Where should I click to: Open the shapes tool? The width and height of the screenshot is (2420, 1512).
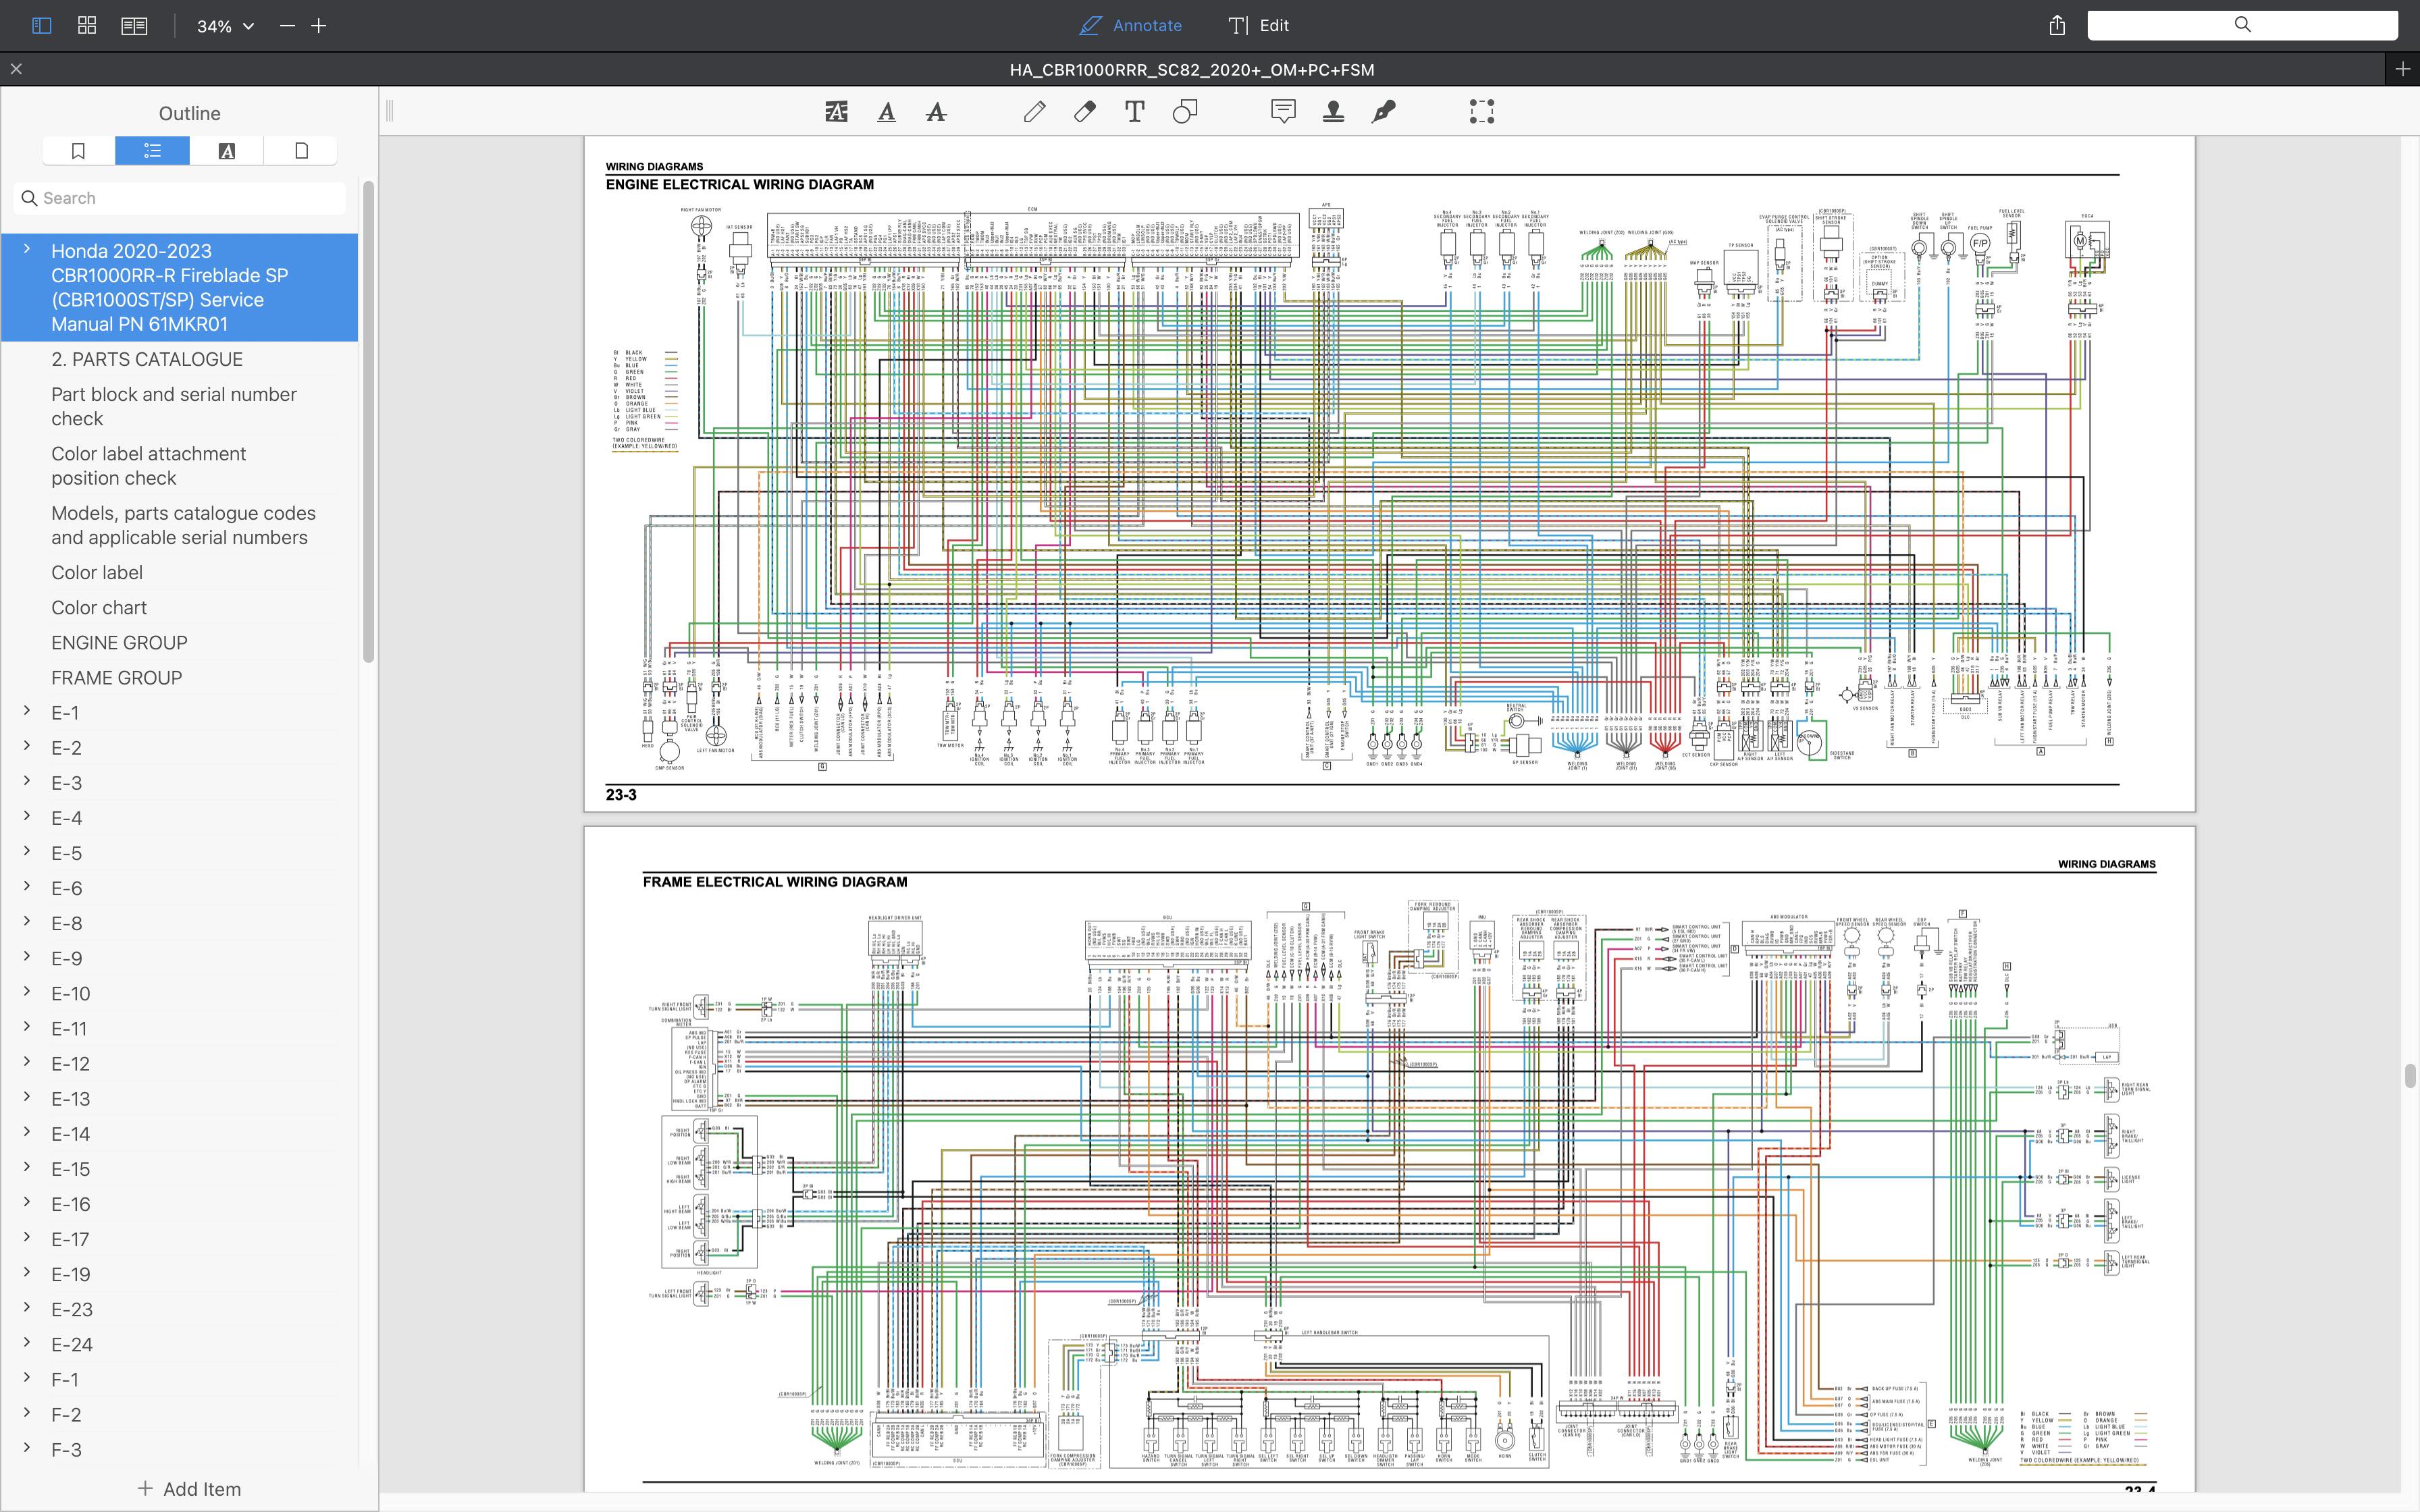1184,112
